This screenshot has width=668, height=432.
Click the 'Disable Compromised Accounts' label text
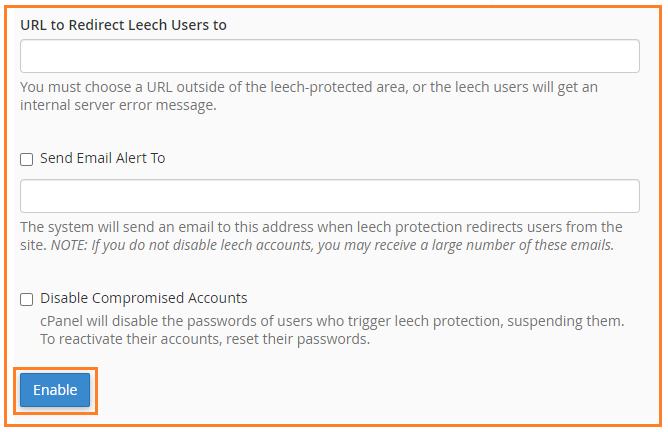point(144,298)
